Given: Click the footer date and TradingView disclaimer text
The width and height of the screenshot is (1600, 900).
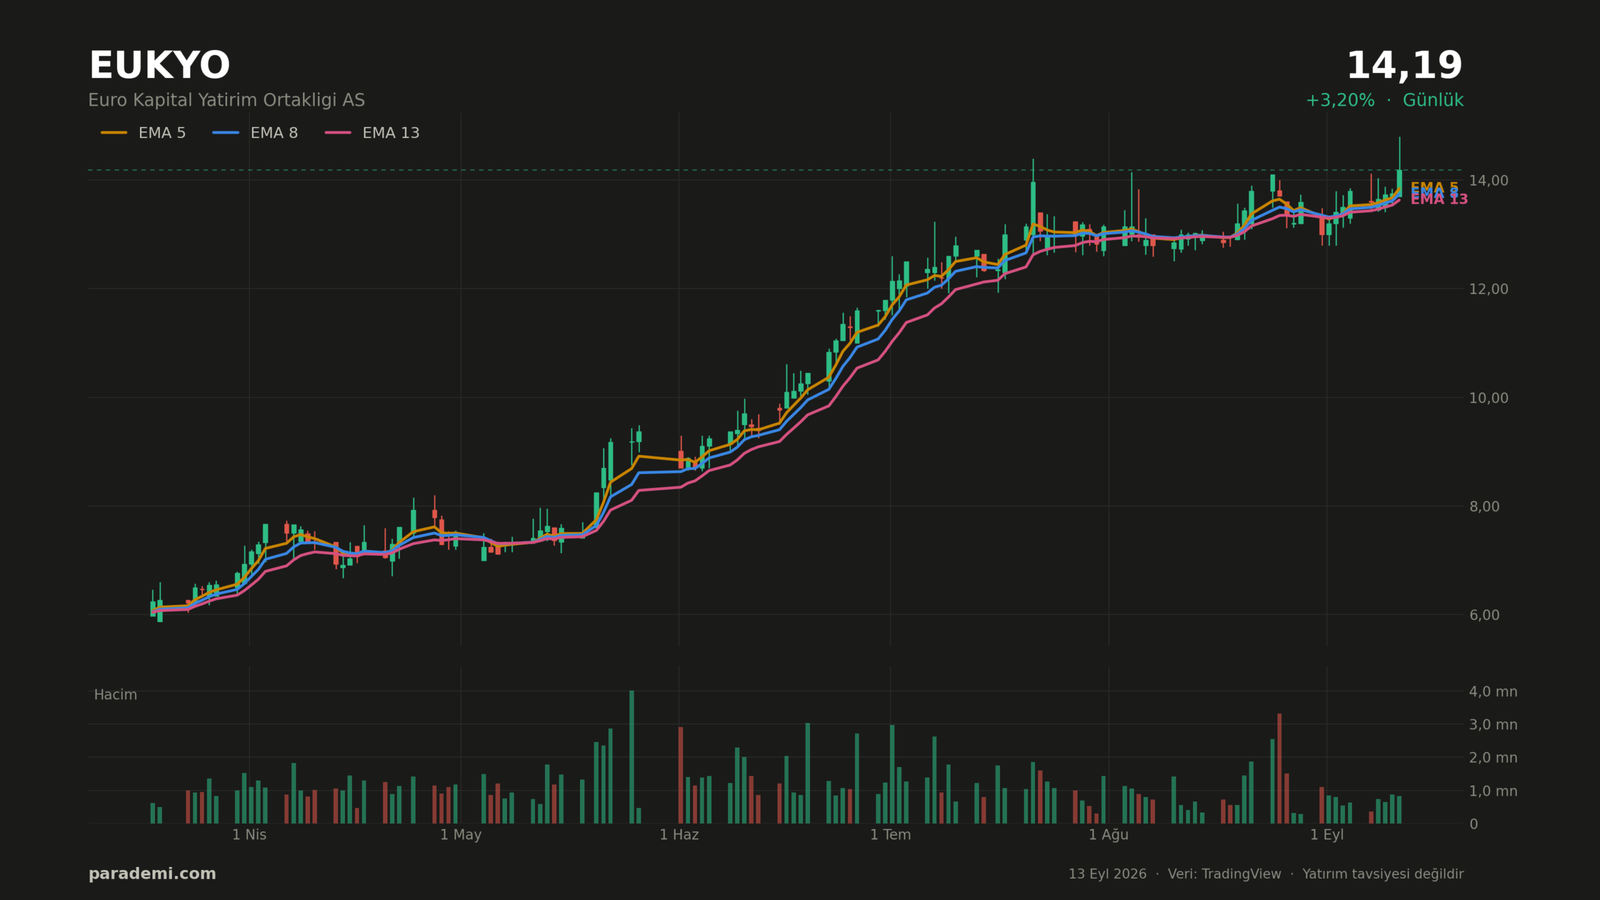Looking at the screenshot, I should (1266, 874).
